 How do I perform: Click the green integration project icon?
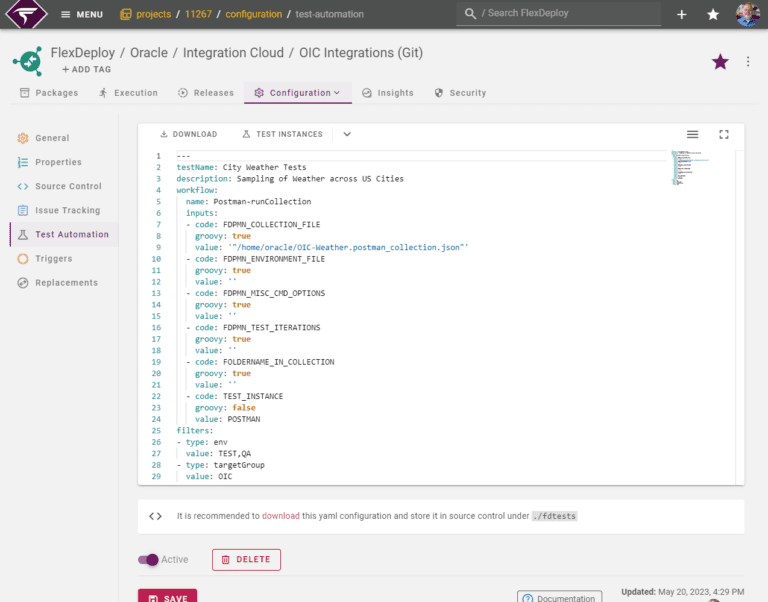click(x=28, y=61)
